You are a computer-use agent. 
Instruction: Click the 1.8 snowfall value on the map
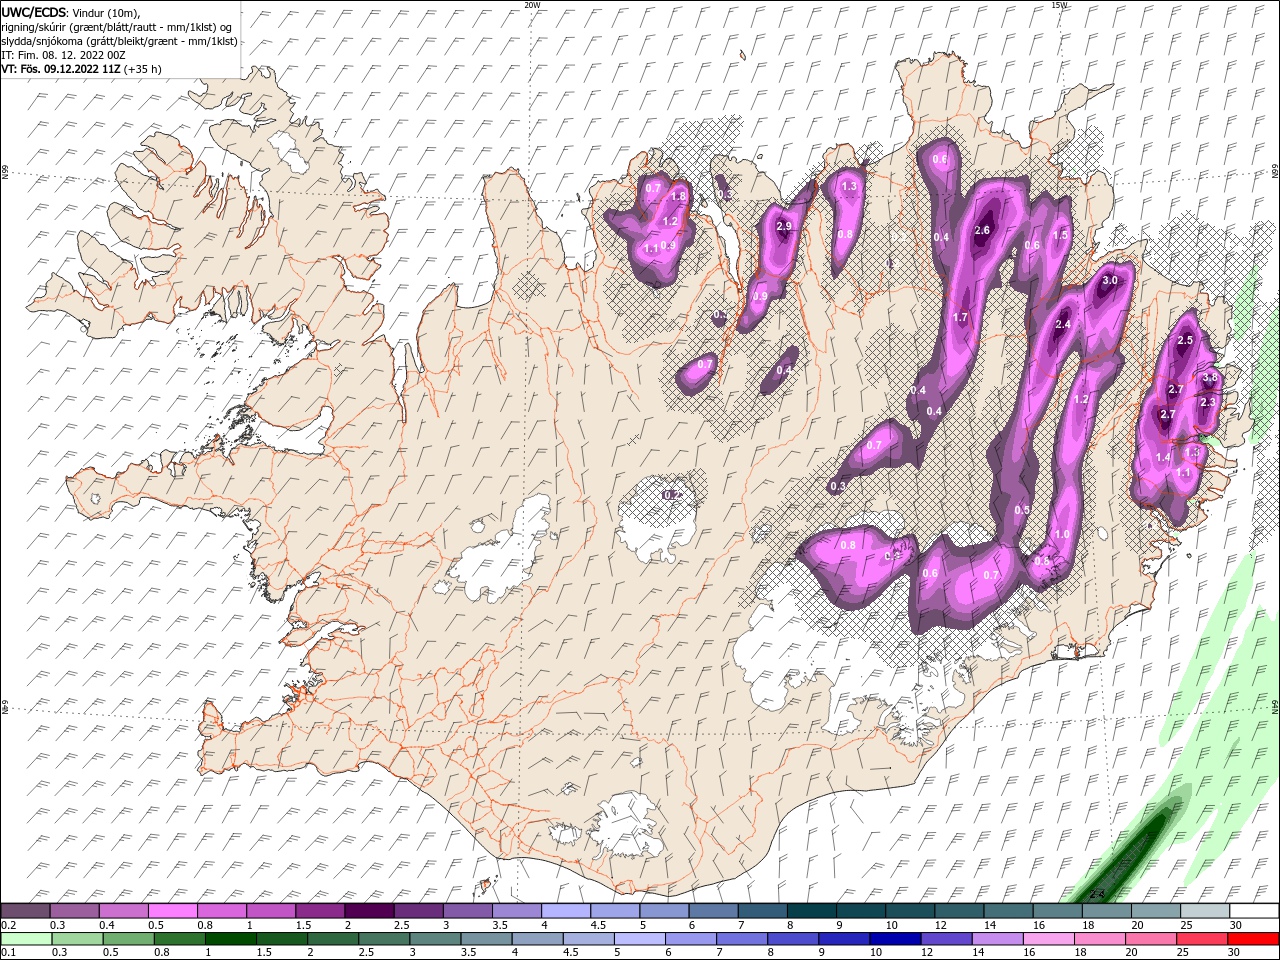click(x=679, y=197)
